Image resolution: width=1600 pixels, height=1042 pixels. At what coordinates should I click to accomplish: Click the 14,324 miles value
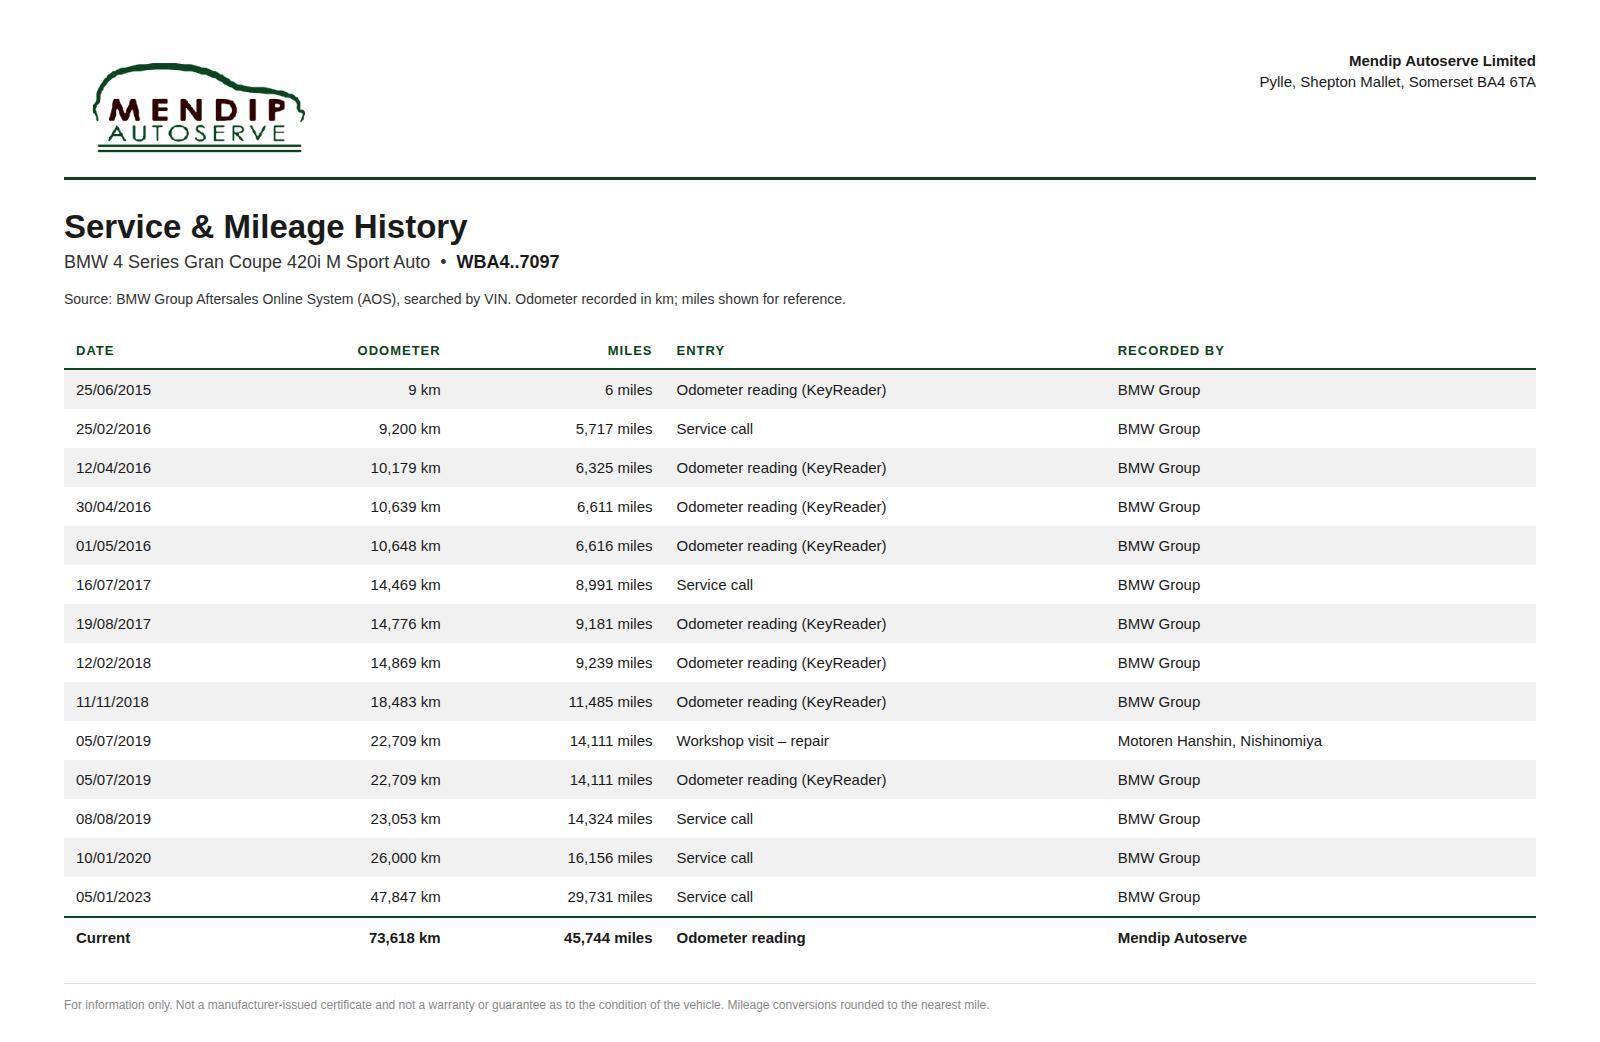(x=610, y=819)
